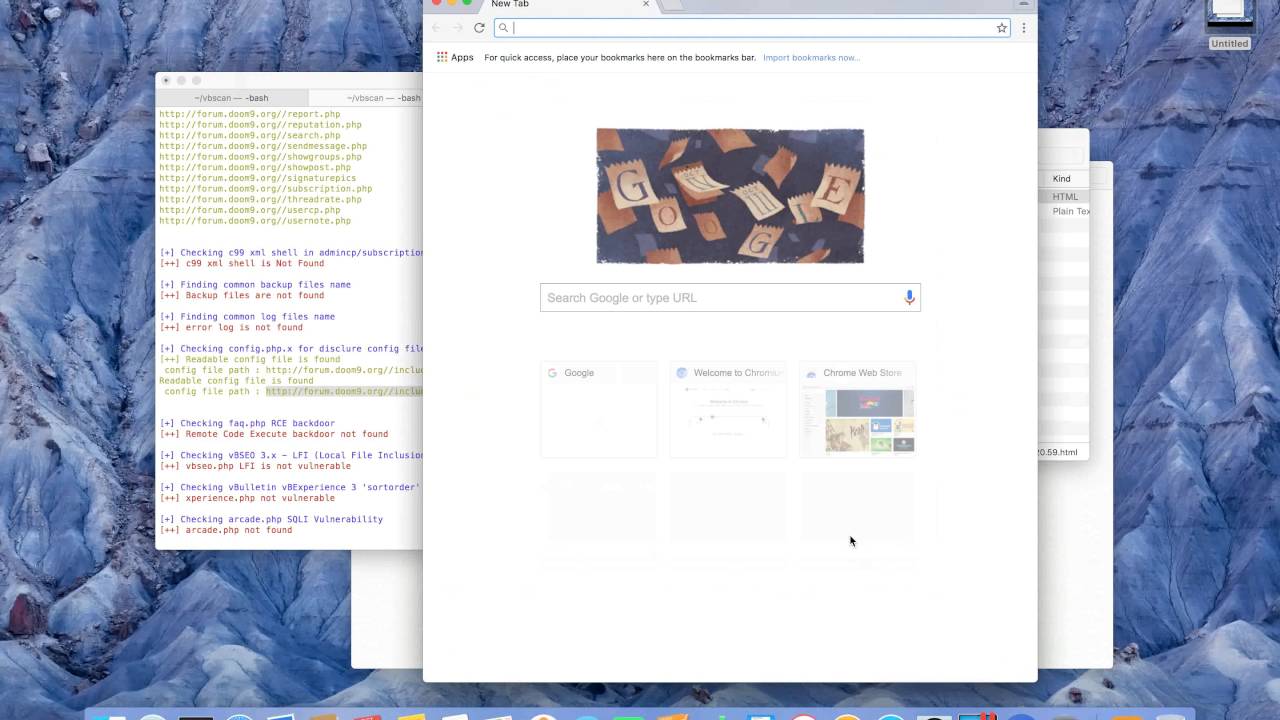The image size is (1280, 720).
Task: Click the subscription.php URL in terminal
Action: (266, 188)
